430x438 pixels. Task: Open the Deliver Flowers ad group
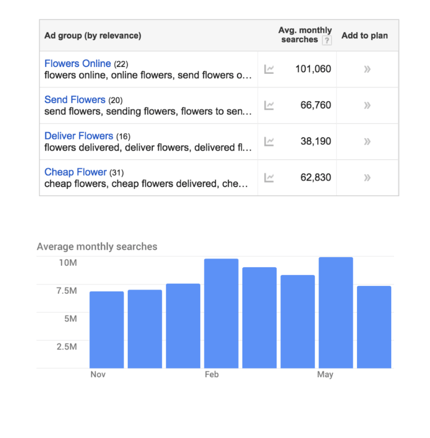click(79, 136)
